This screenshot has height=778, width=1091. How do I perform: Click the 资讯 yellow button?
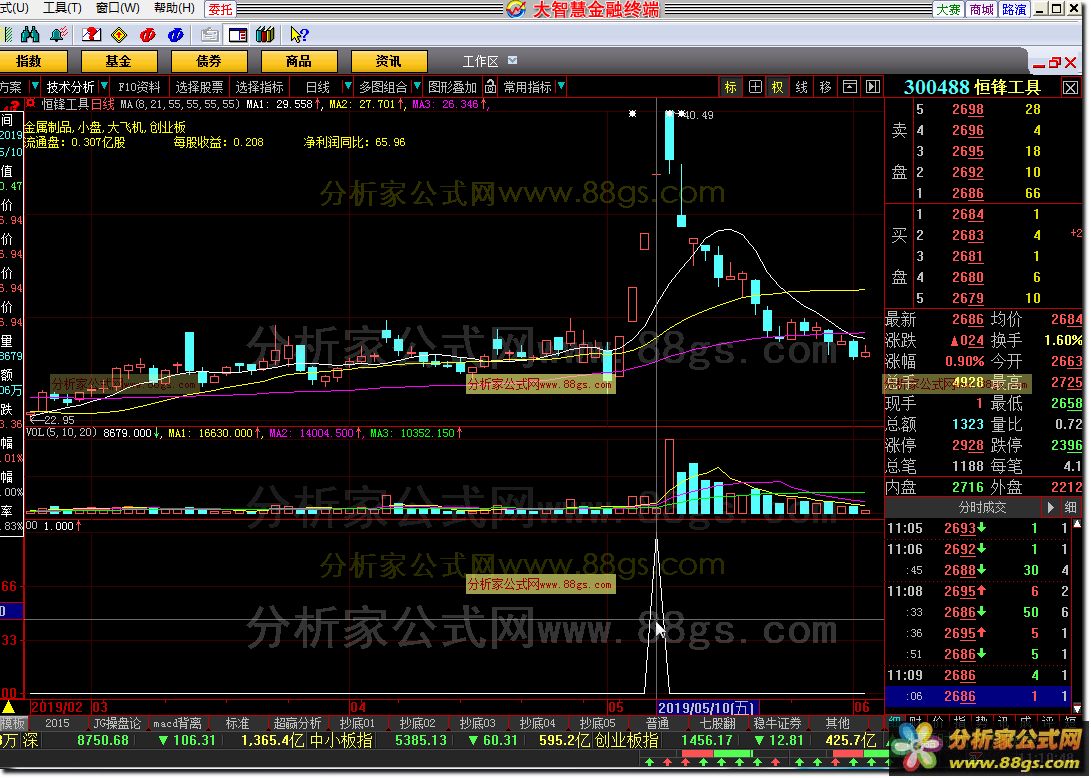(388, 61)
